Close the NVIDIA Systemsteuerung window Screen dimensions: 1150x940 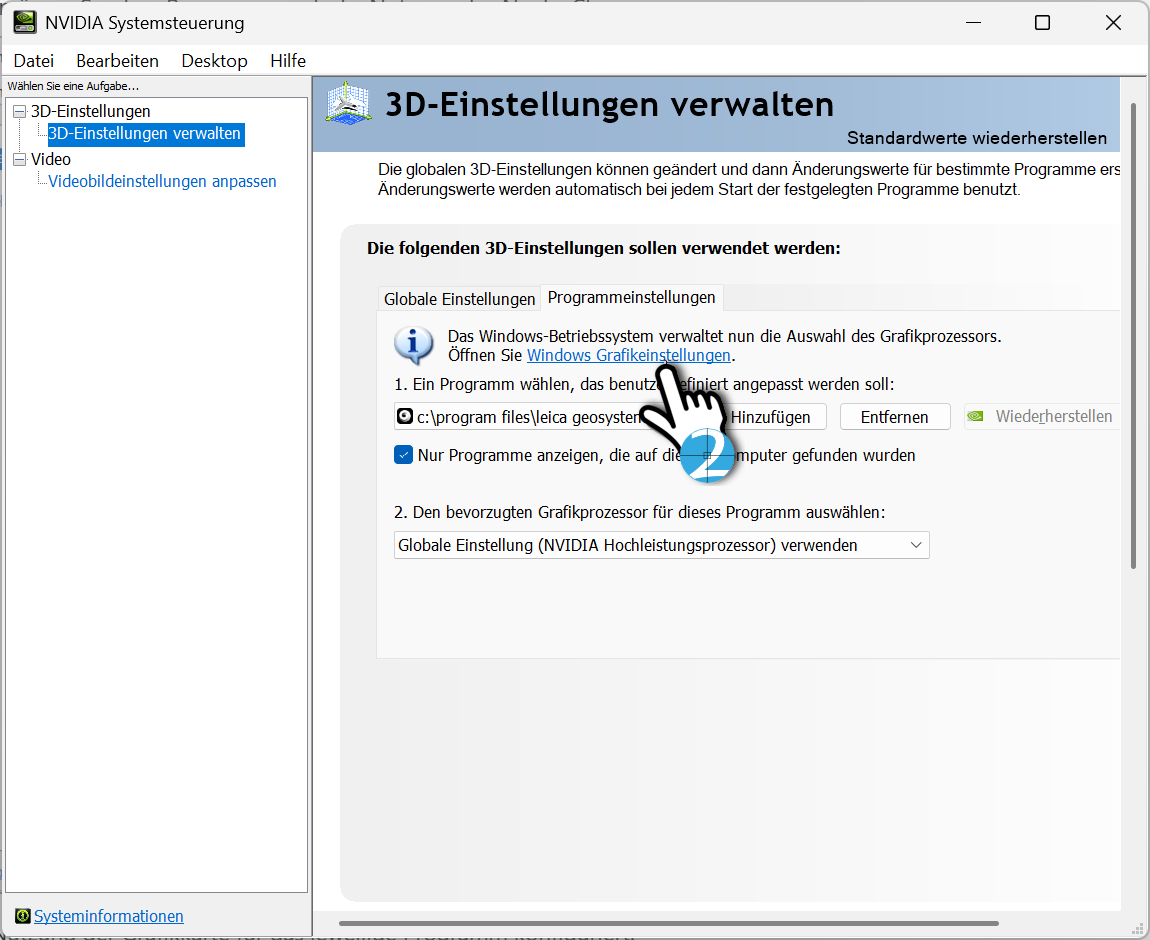1113,23
